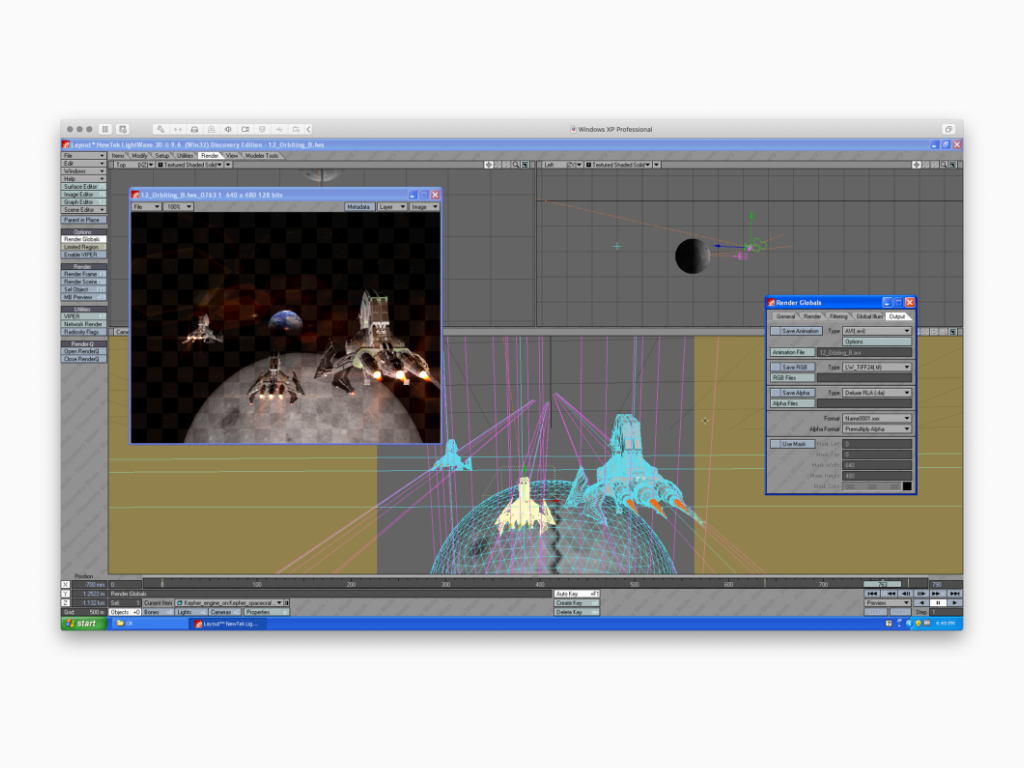Open the Alpha Type Deluxe RLA dropdown
This screenshot has height=768, width=1024.
click(x=876, y=392)
